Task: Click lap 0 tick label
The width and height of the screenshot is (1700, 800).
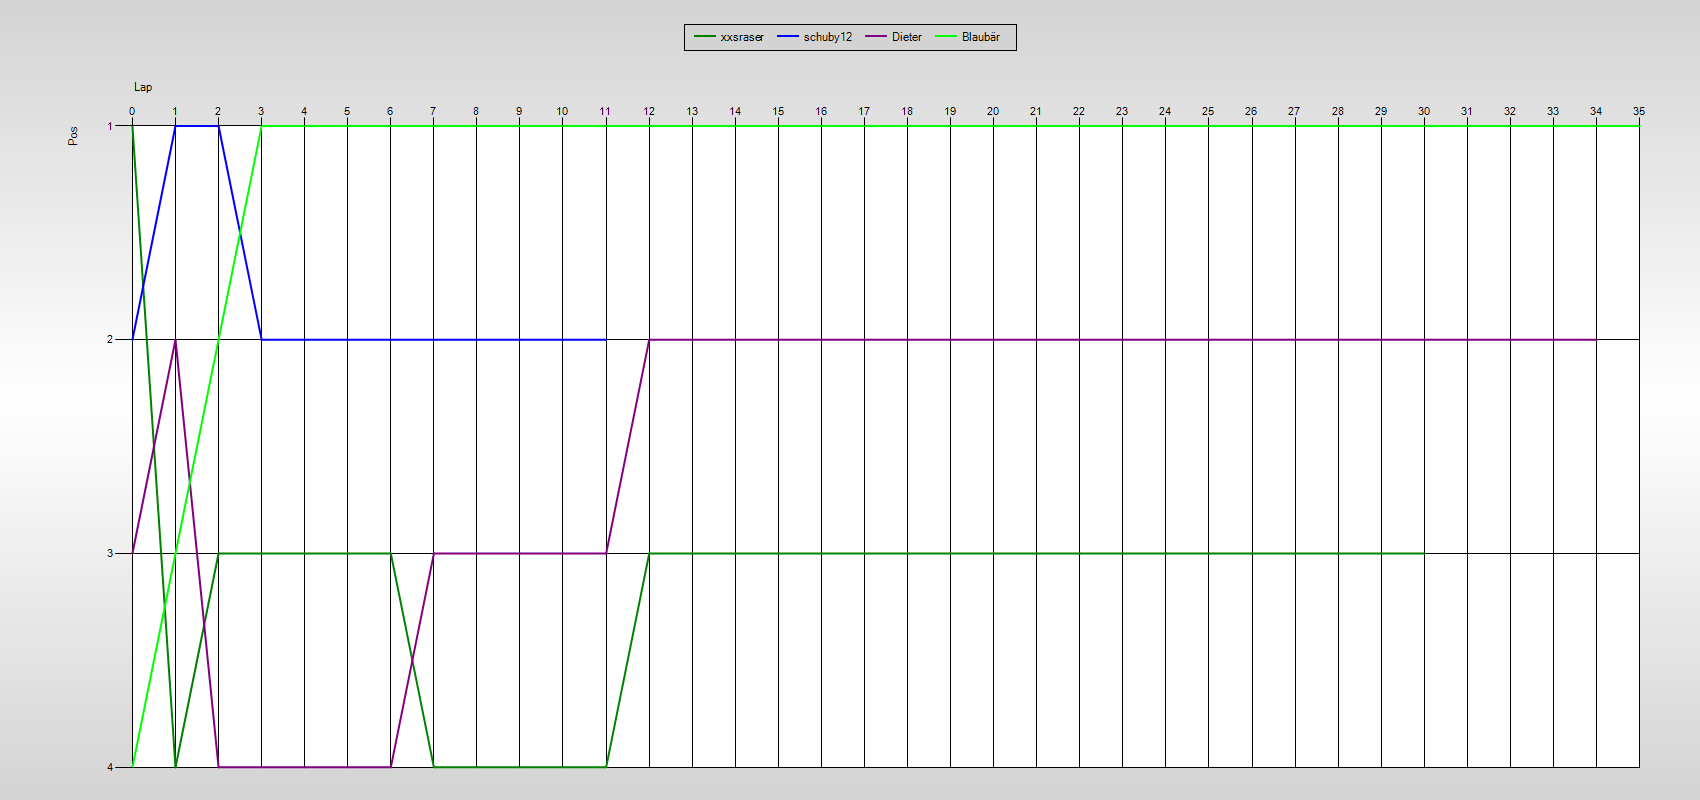Action: point(132,111)
